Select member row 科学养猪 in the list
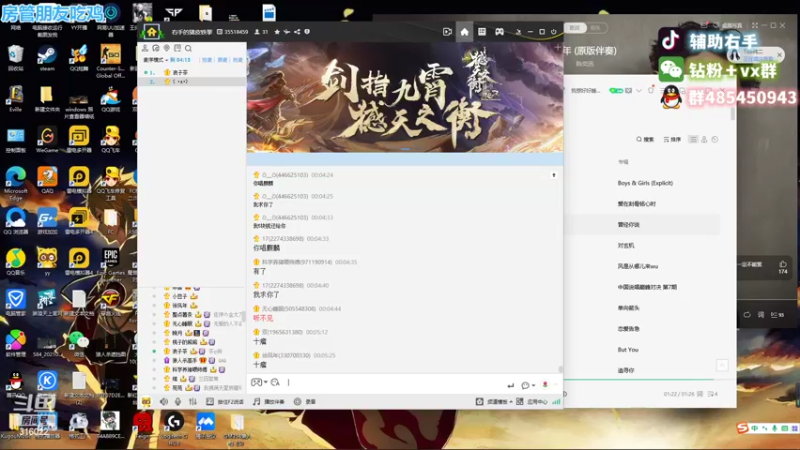This screenshot has width=800, height=450. point(193,370)
